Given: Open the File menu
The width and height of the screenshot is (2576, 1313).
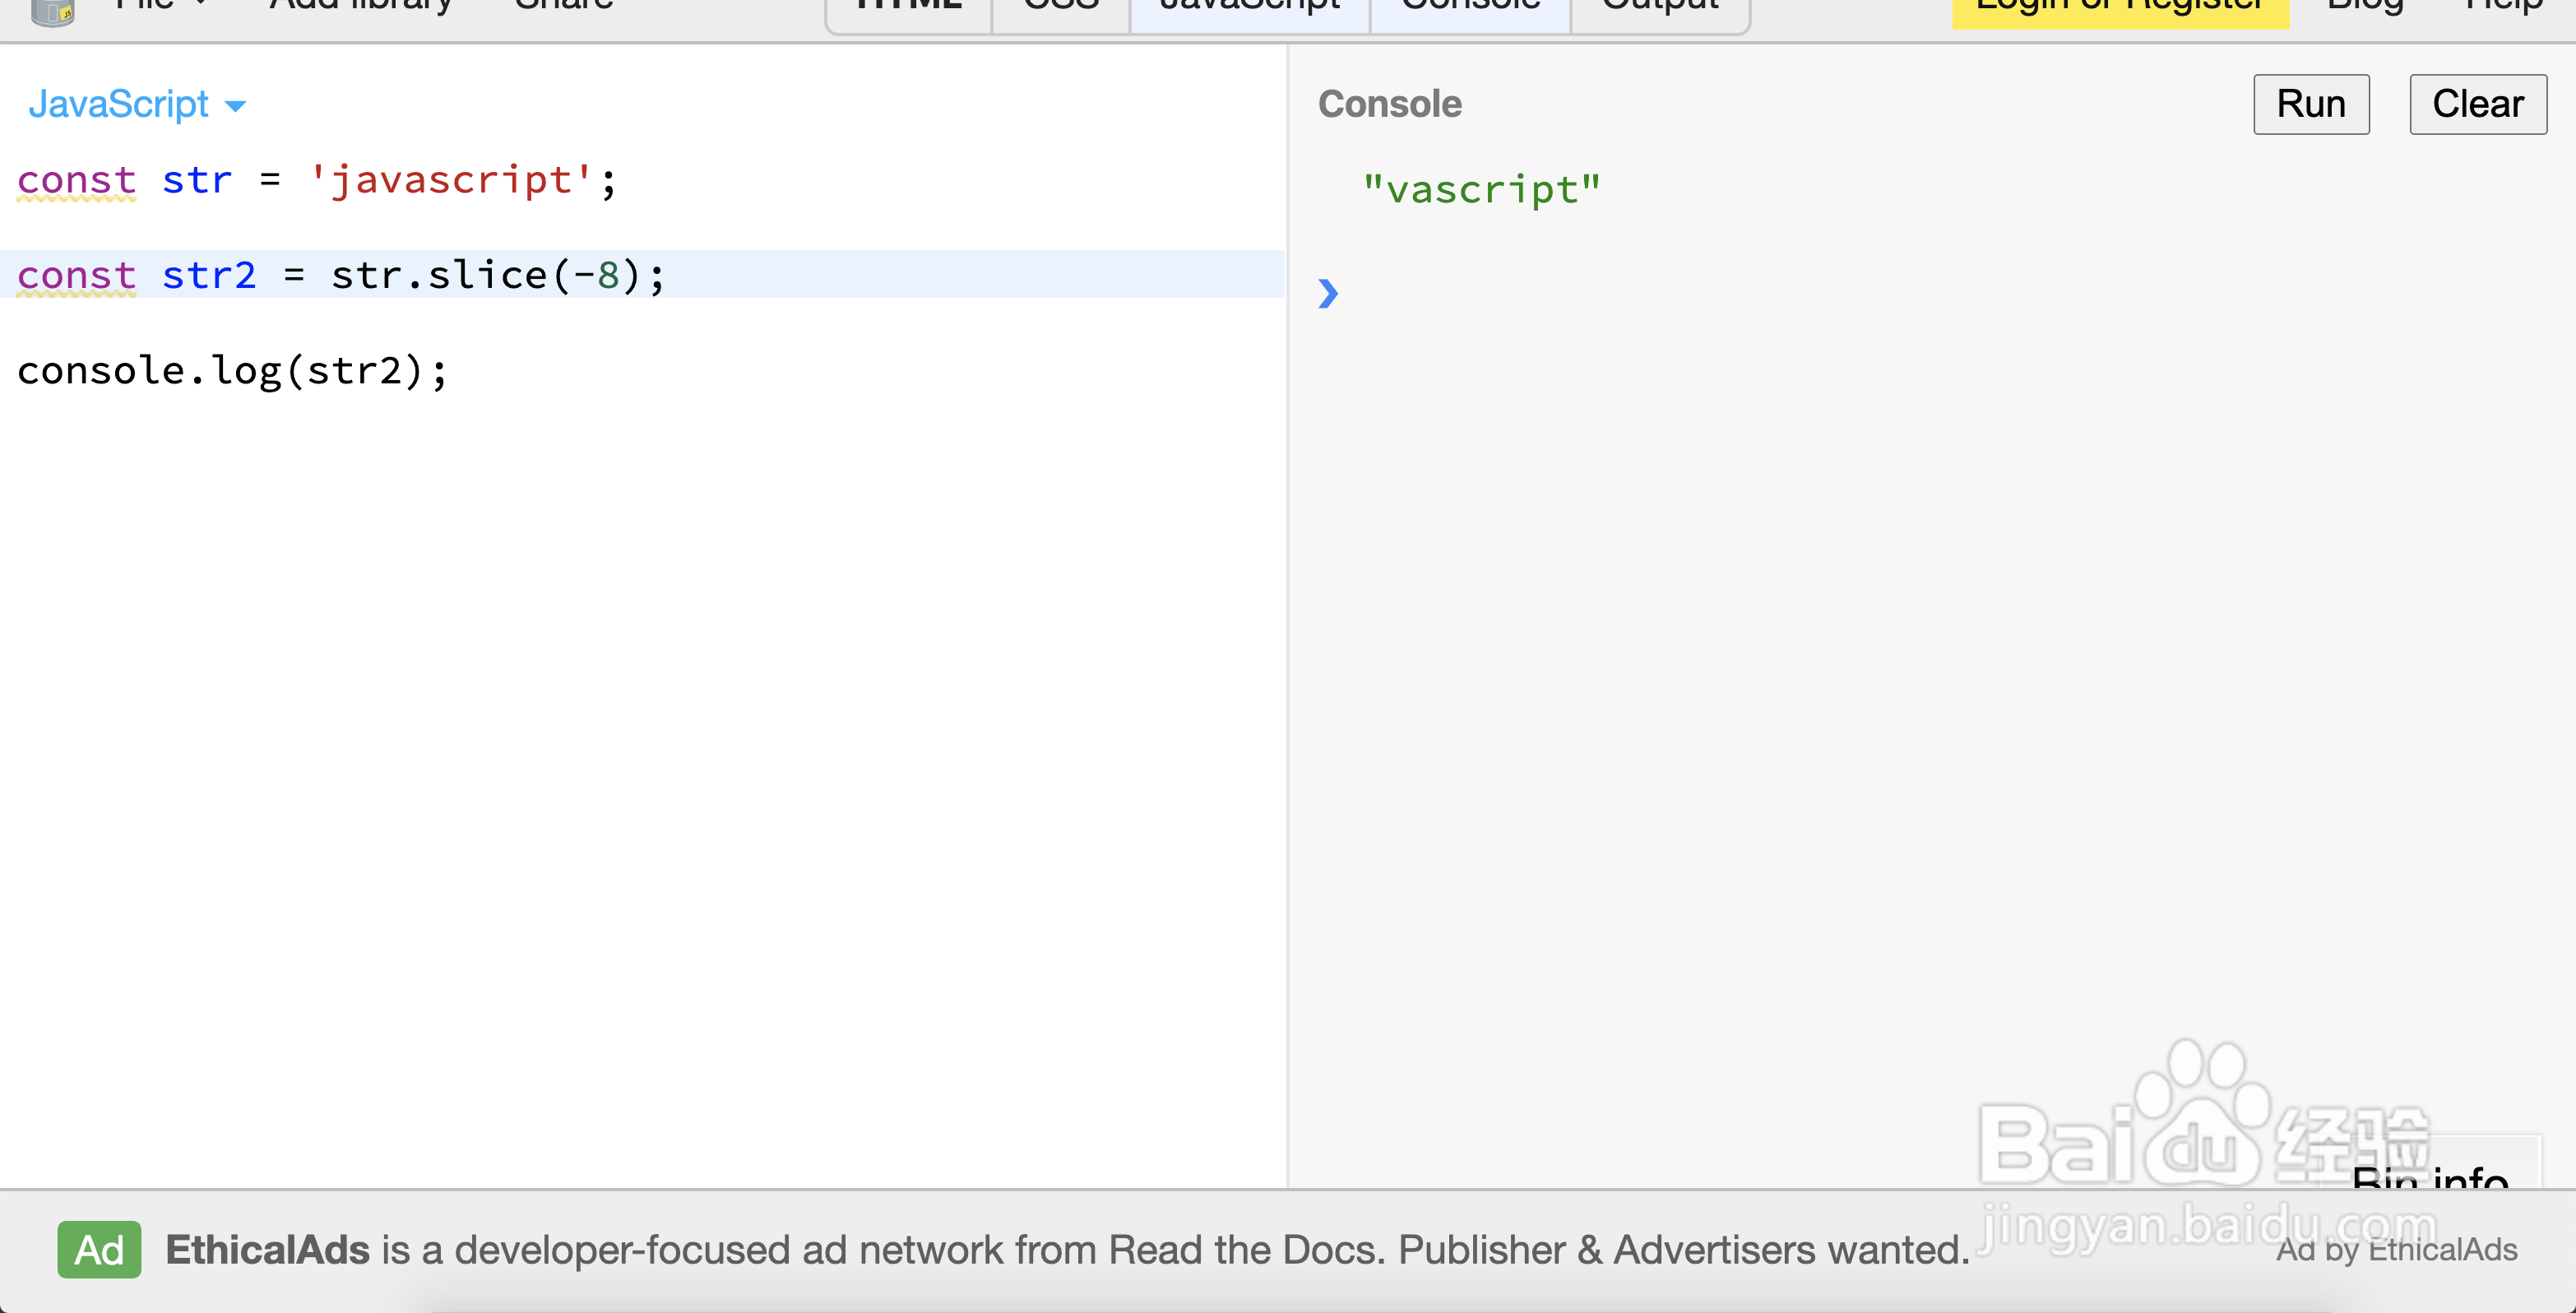Looking at the screenshot, I should point(160,6).
